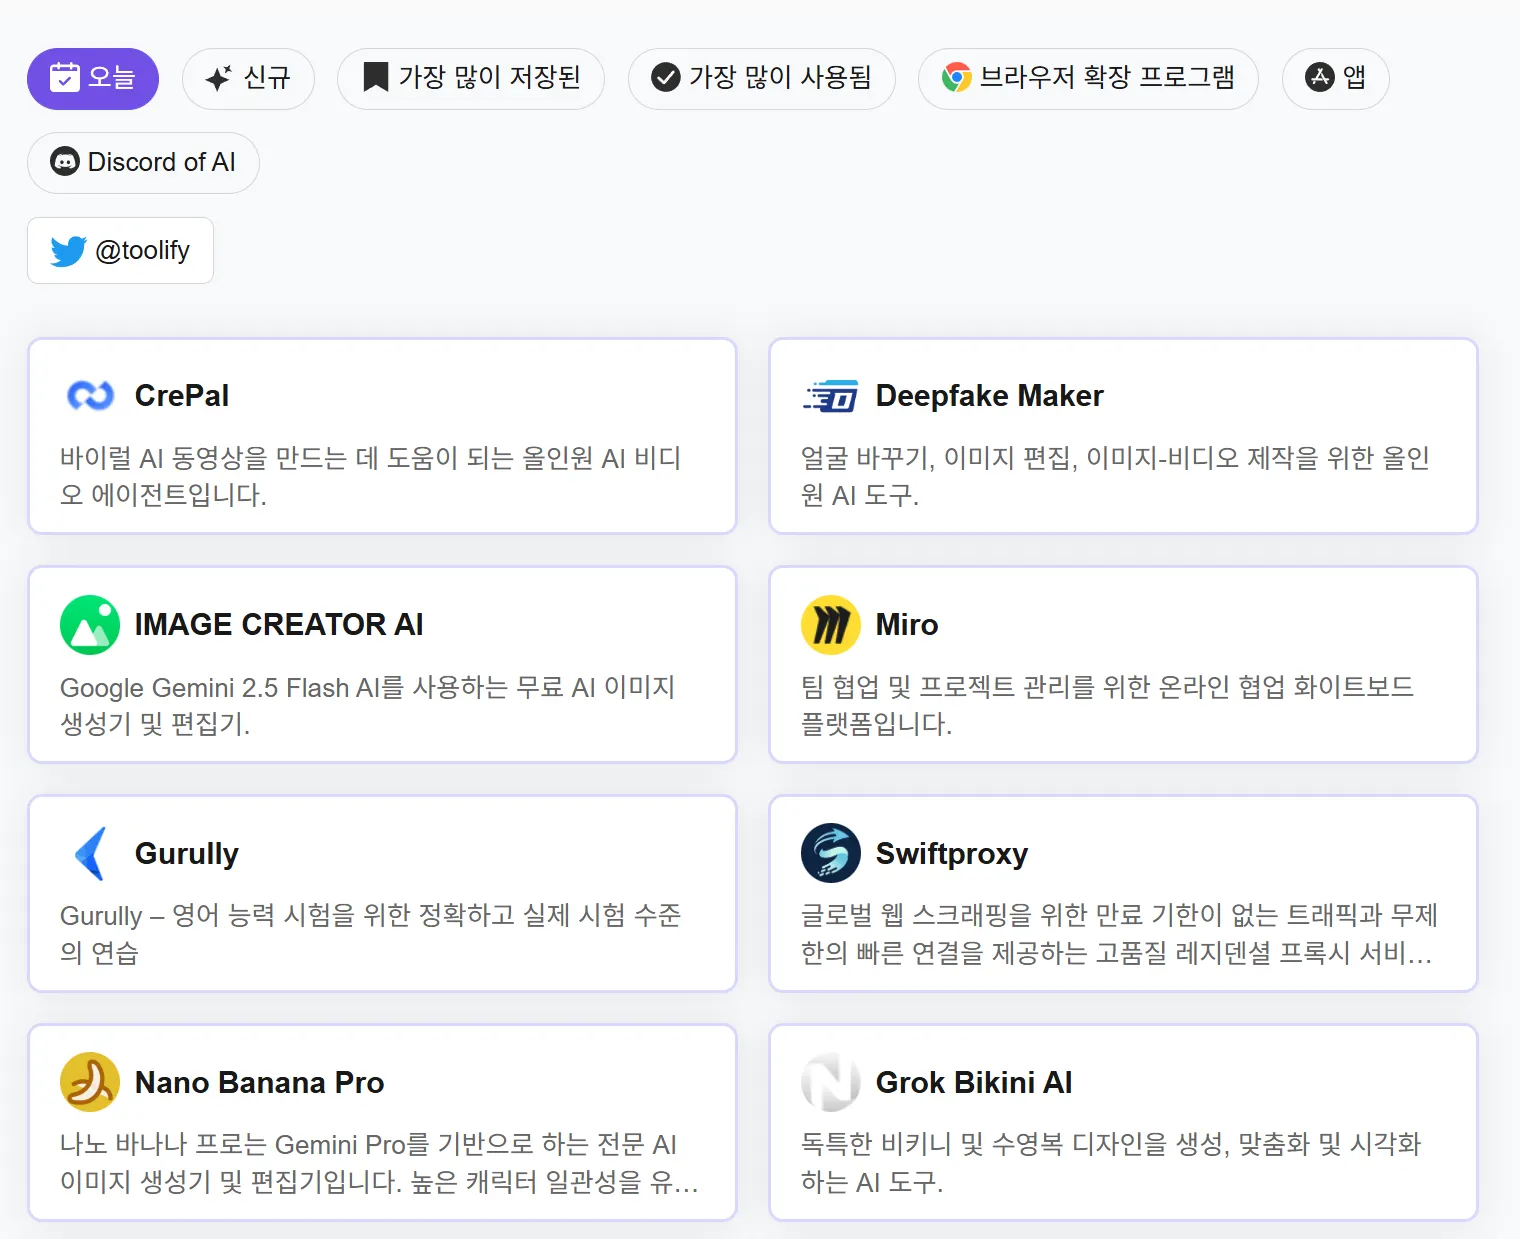The height and width of the screenshot is (1239, 1520).
Task: Click the green IMAGE CREATOR AI logo
Action: coord(90,625)
